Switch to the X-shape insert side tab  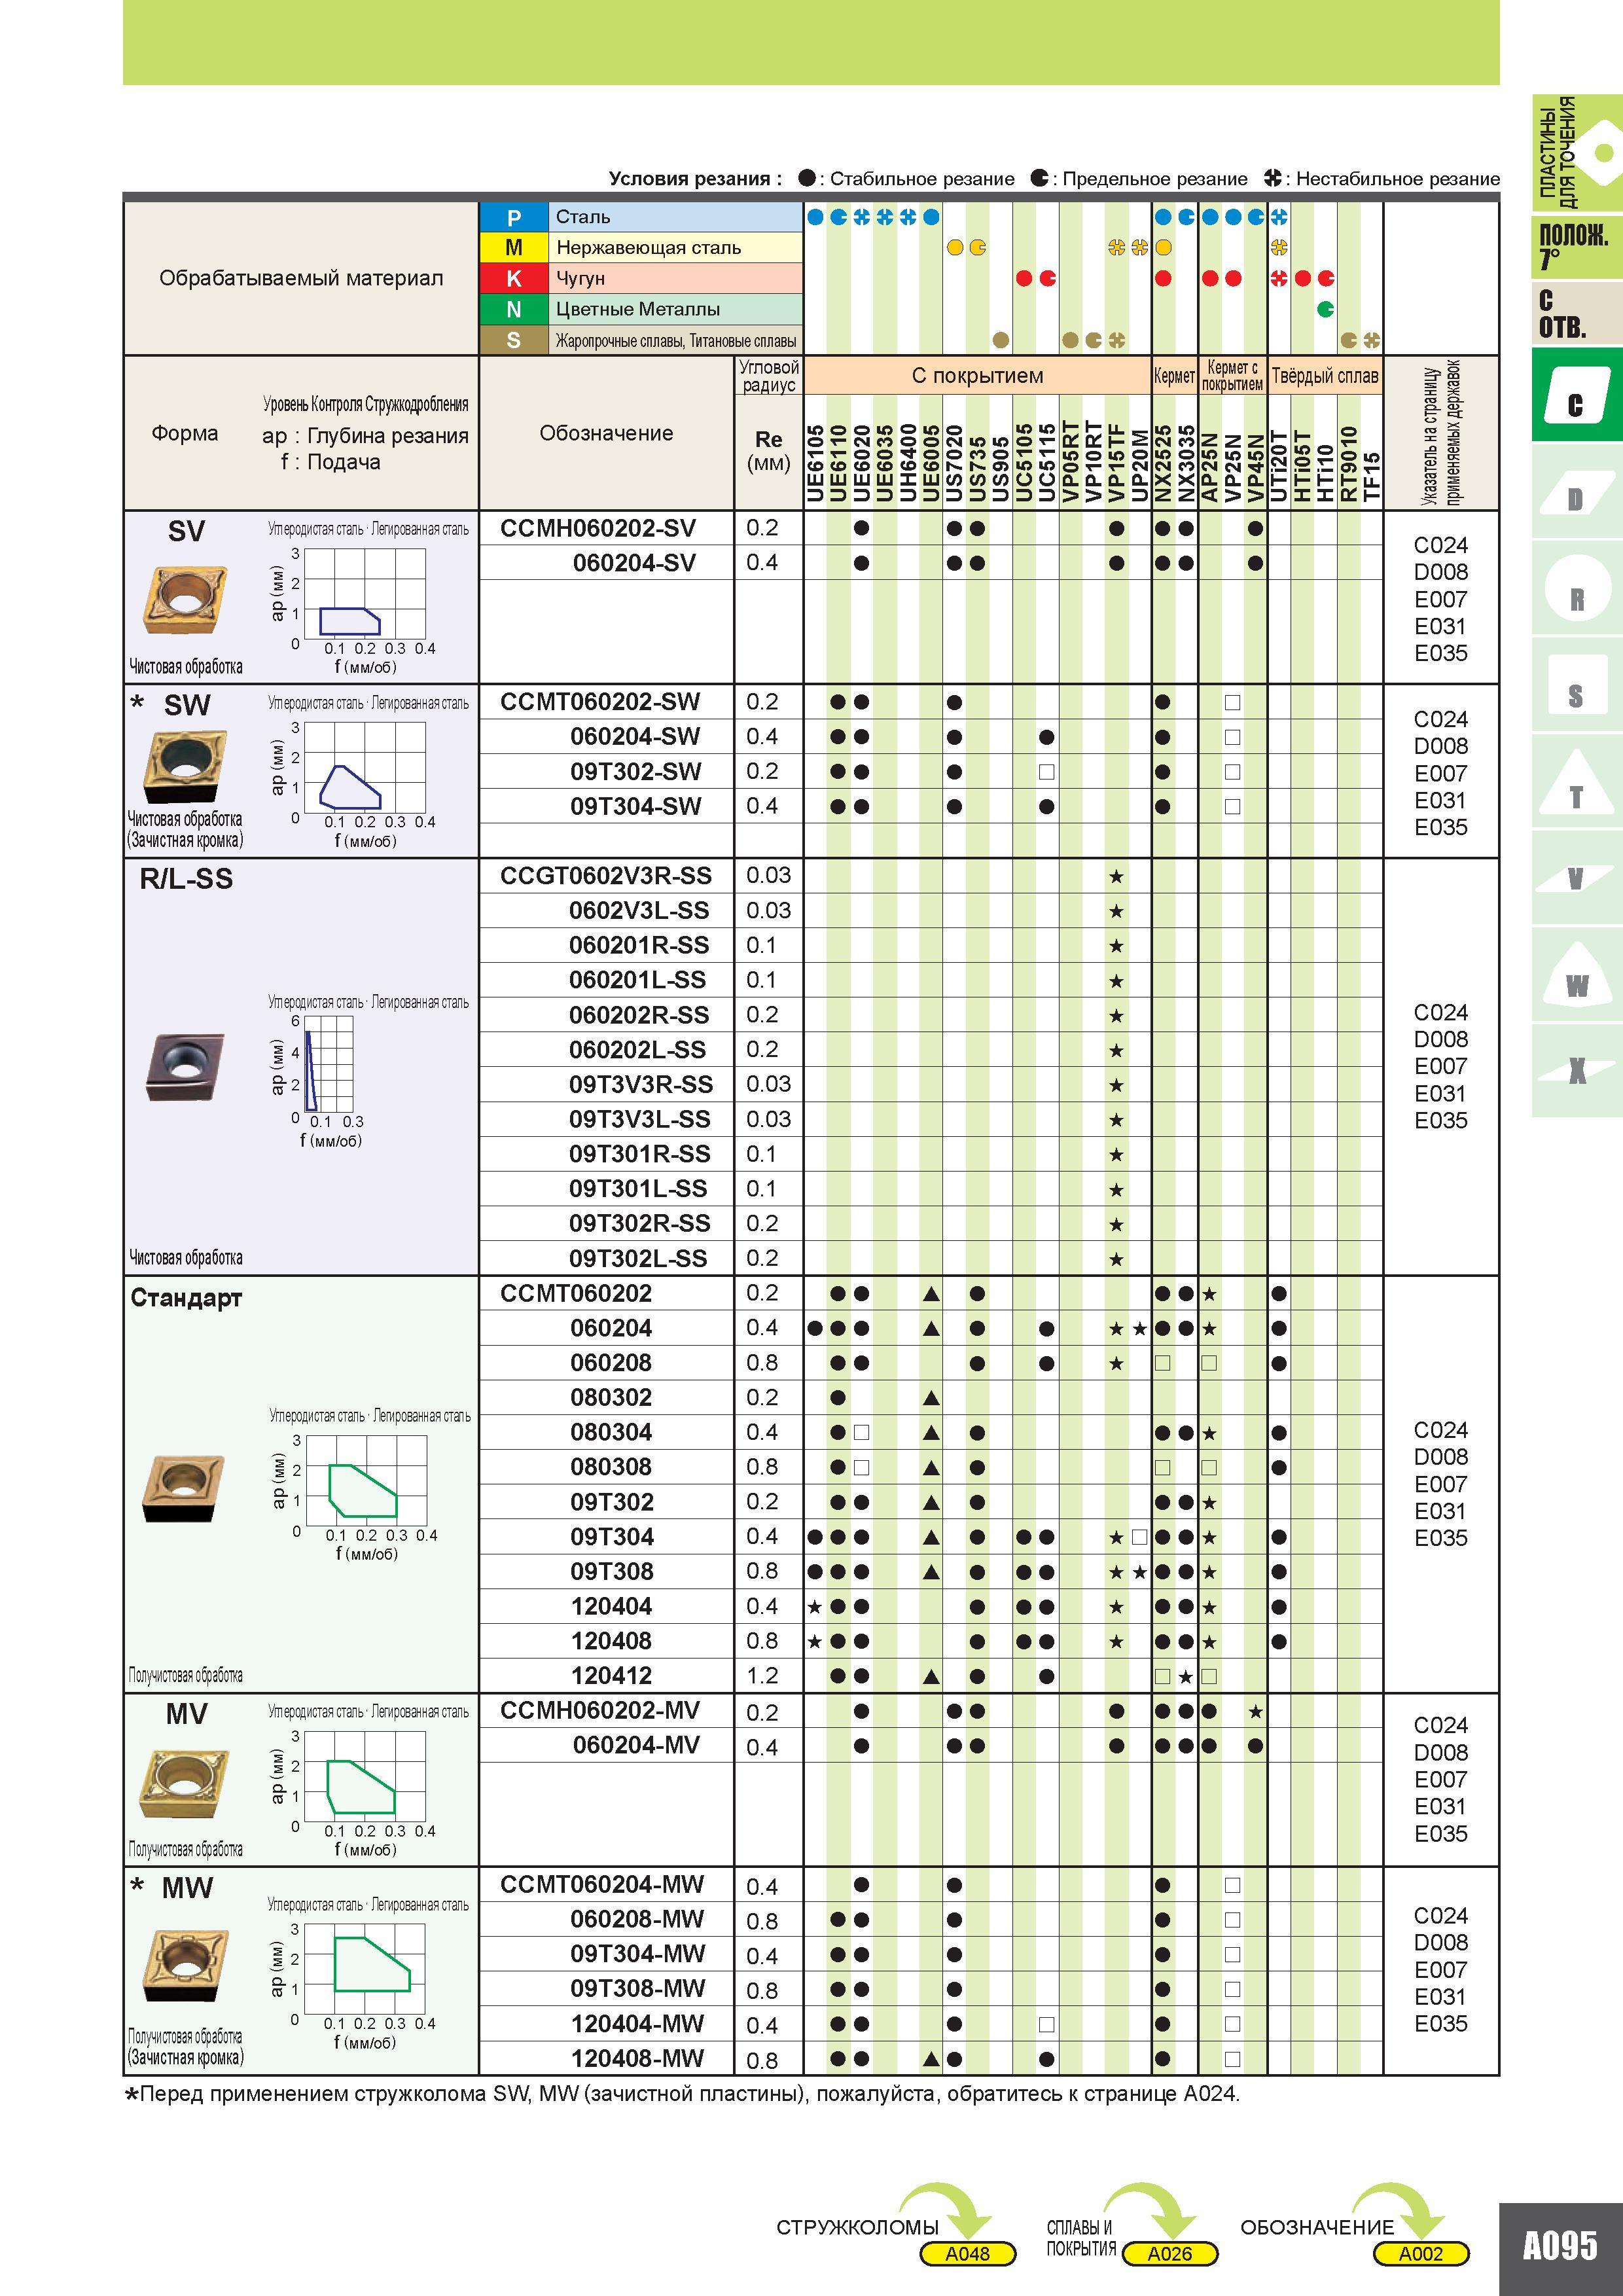click(x=1576, y=1071)
